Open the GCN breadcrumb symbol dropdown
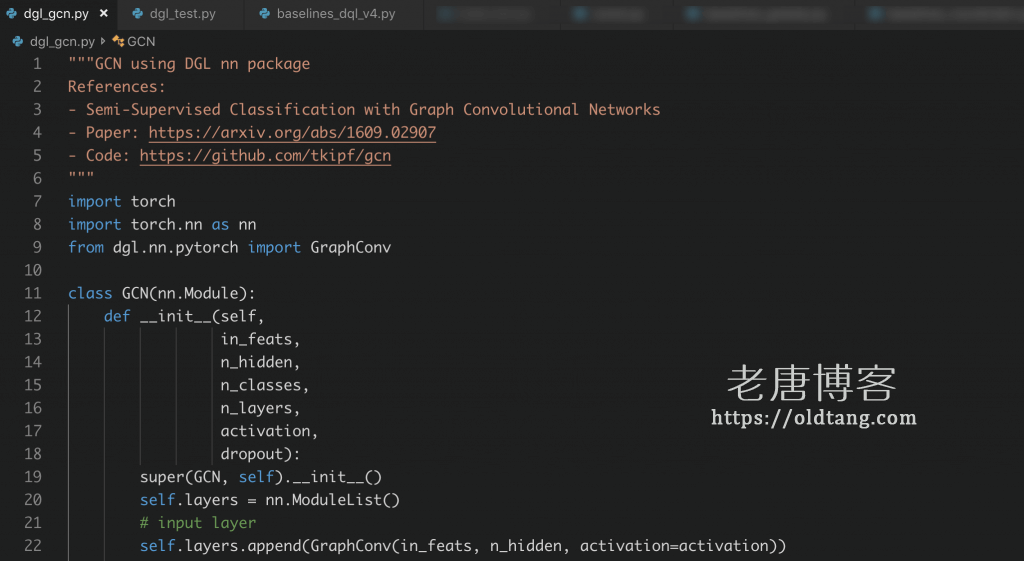1024x561 pixels. (141, 42)
